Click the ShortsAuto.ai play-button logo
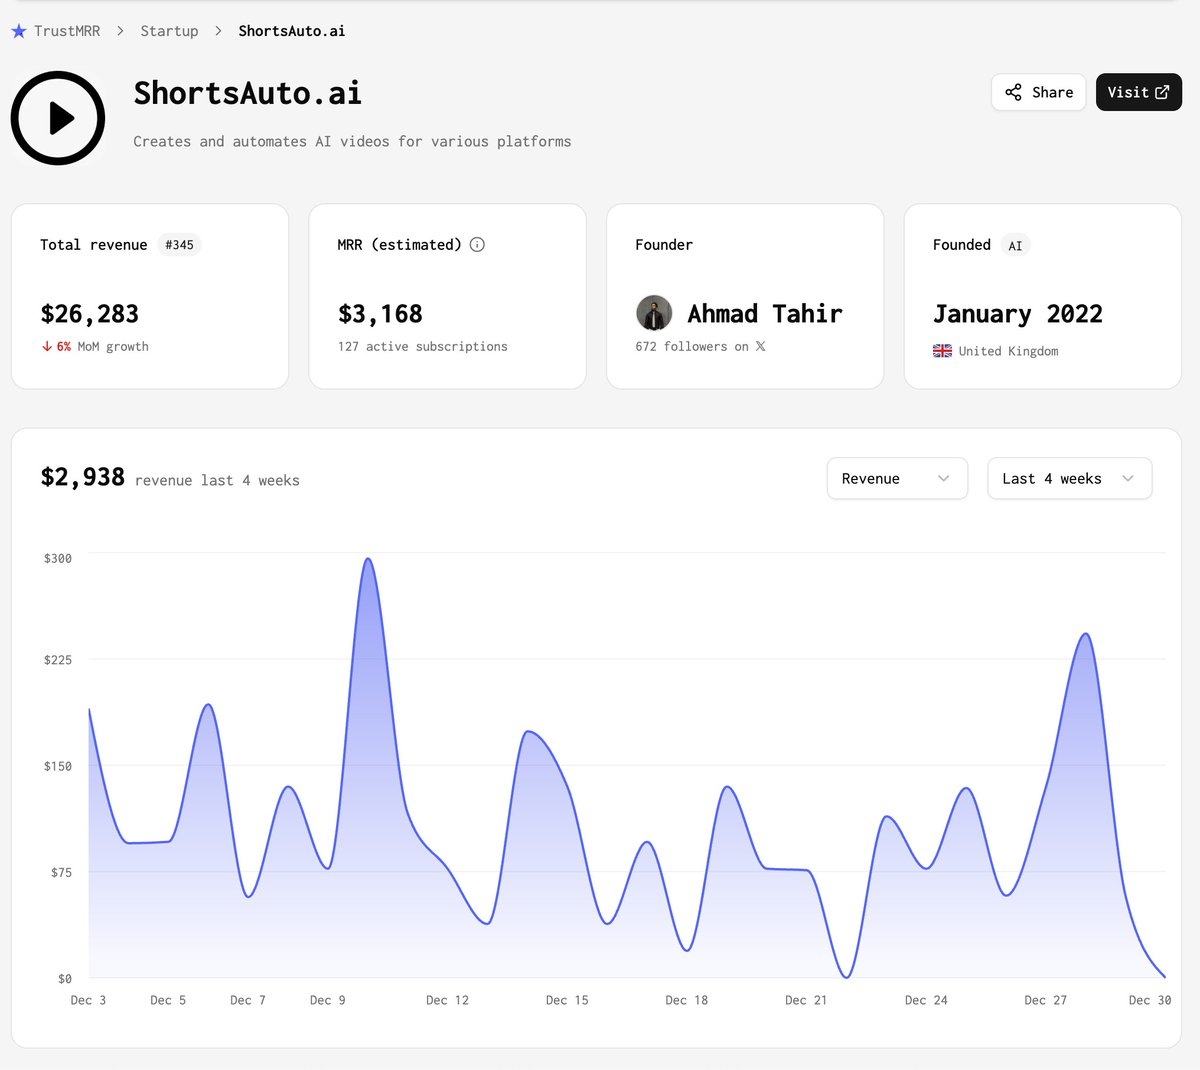The height and width of the screenshot is (1070, 1200). coord(58,118)
